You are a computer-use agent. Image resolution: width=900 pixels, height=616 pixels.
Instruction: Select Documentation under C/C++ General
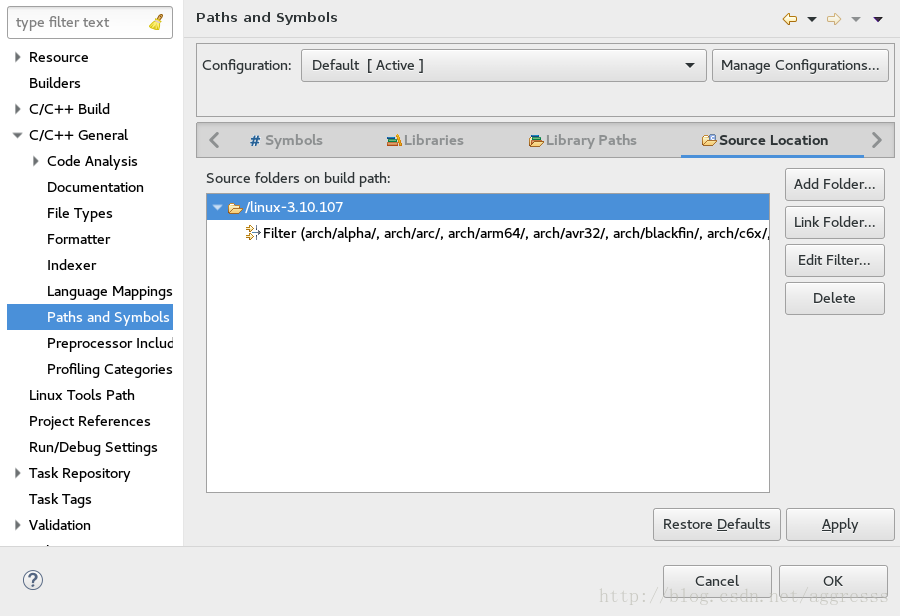coord(95,187)
